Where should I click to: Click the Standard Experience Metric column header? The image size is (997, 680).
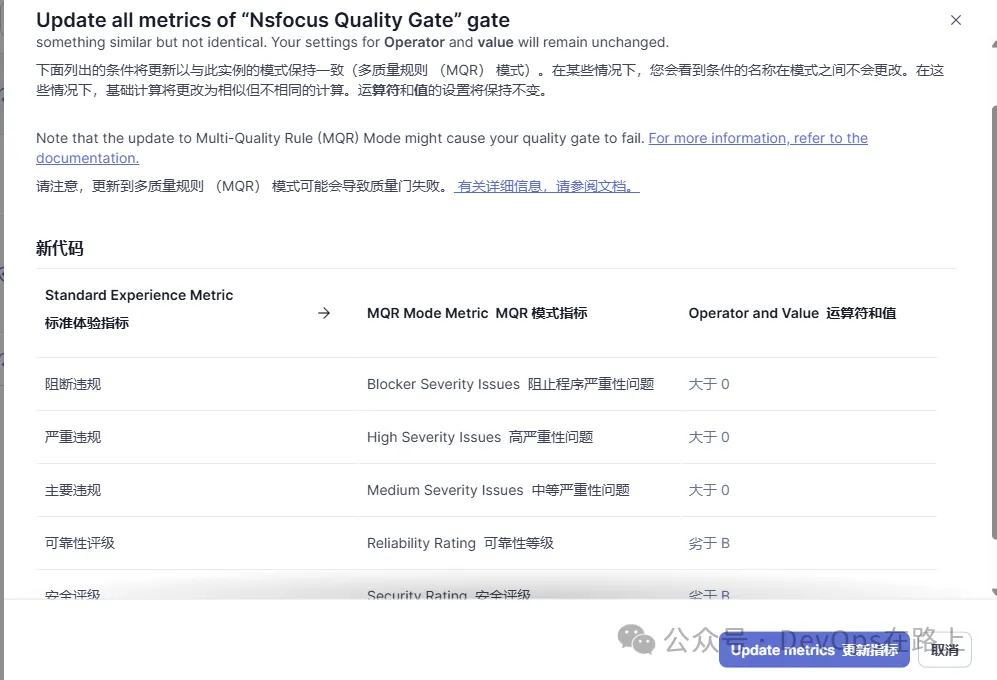[x=139, y=296]
